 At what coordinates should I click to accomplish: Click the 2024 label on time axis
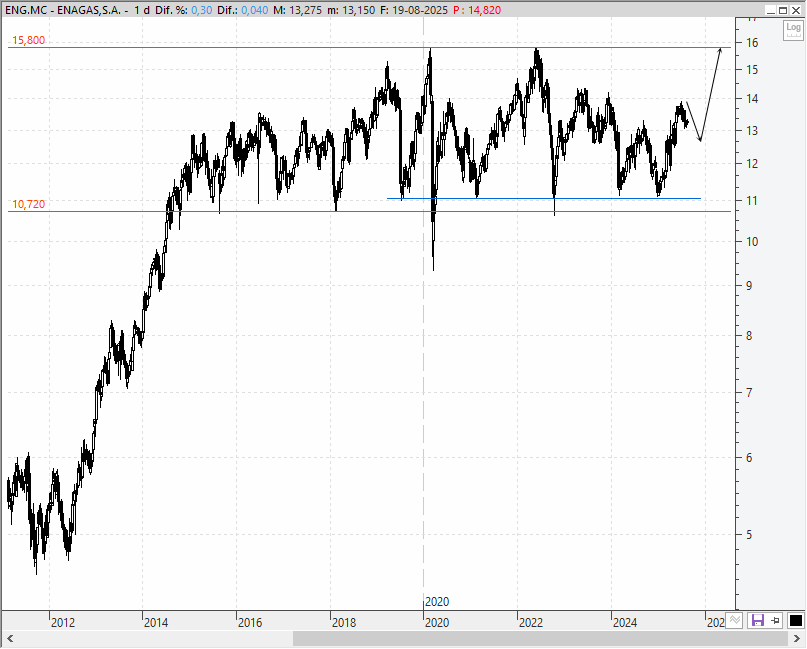(625, 623)
